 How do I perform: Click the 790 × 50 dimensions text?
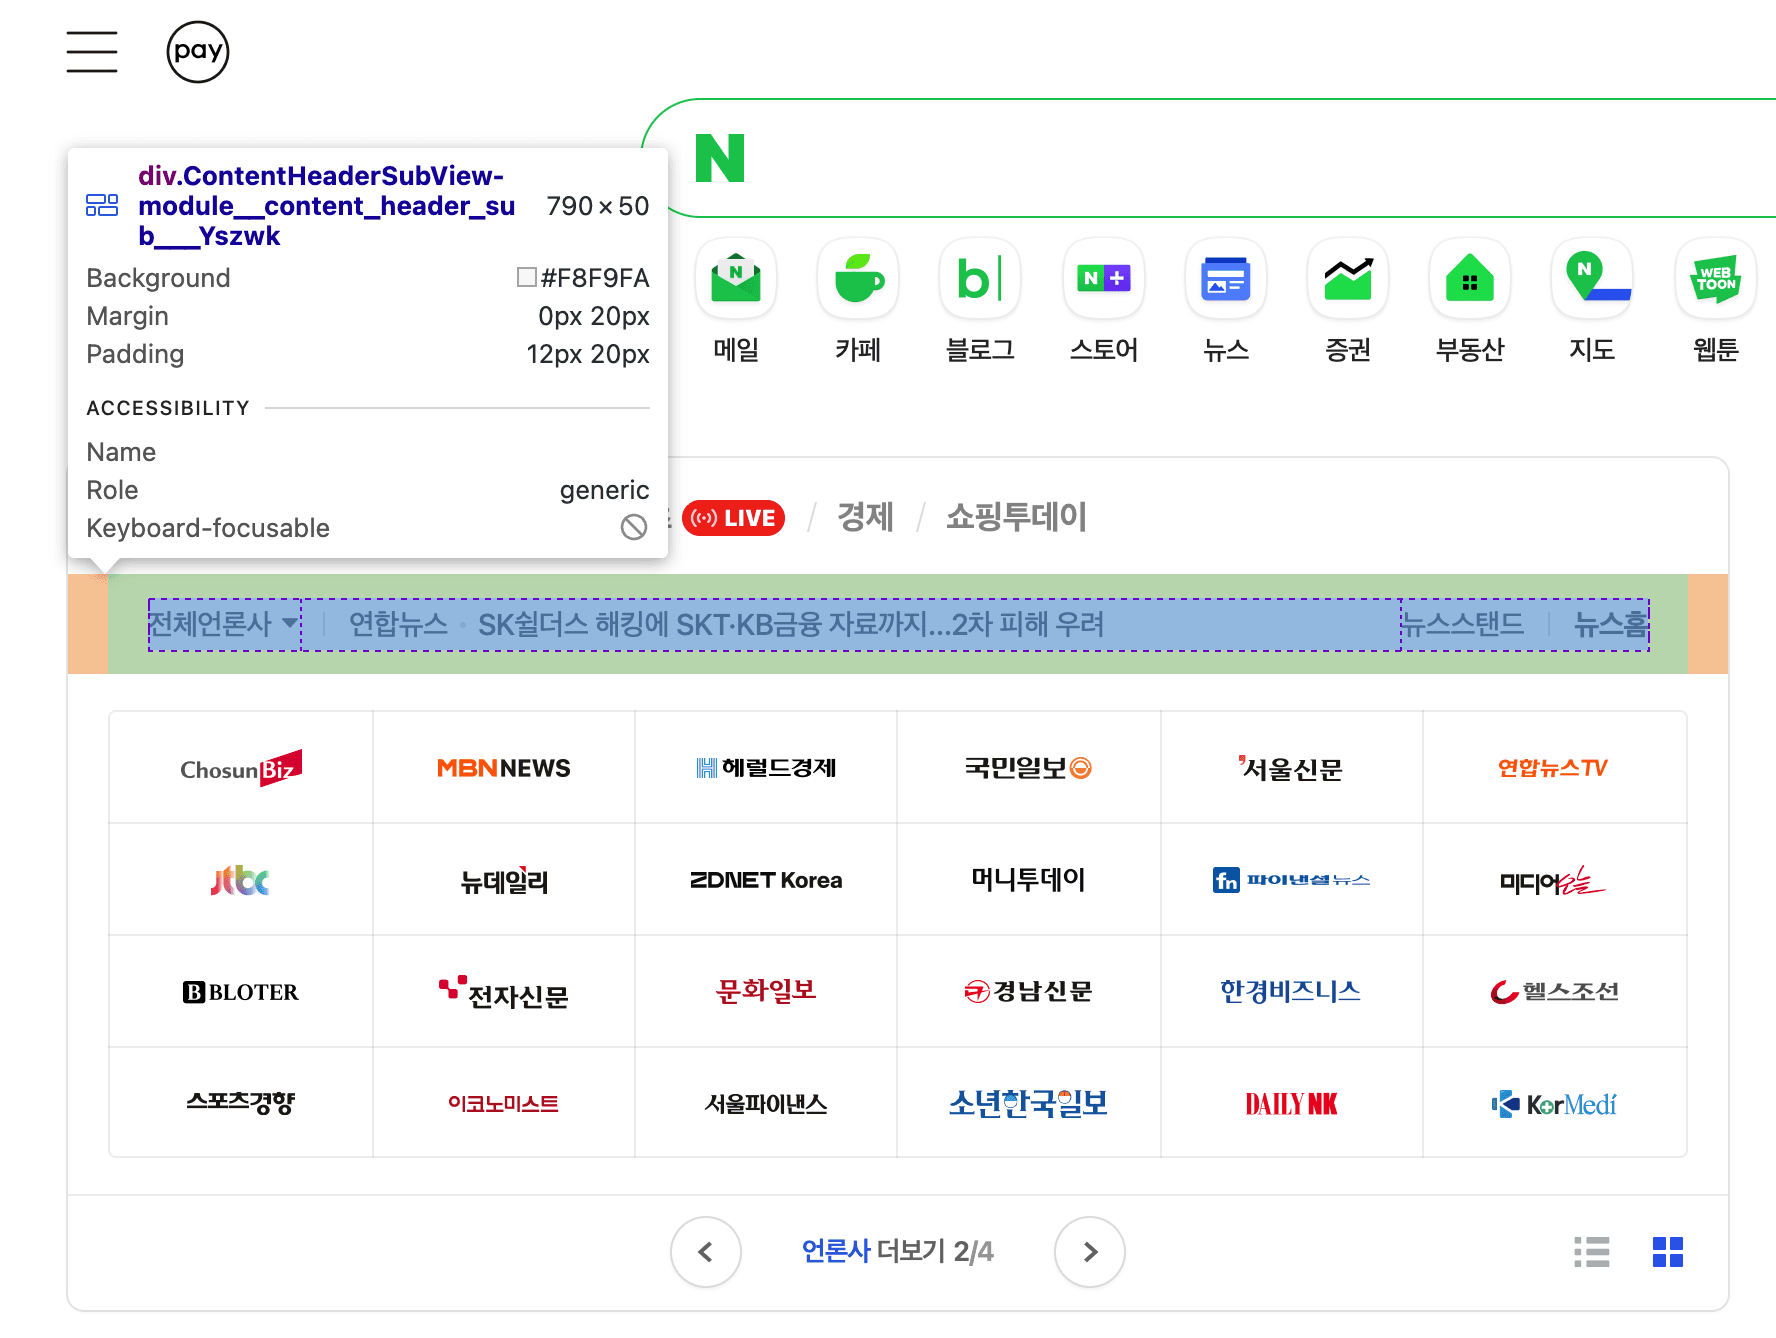coord(598,206)
